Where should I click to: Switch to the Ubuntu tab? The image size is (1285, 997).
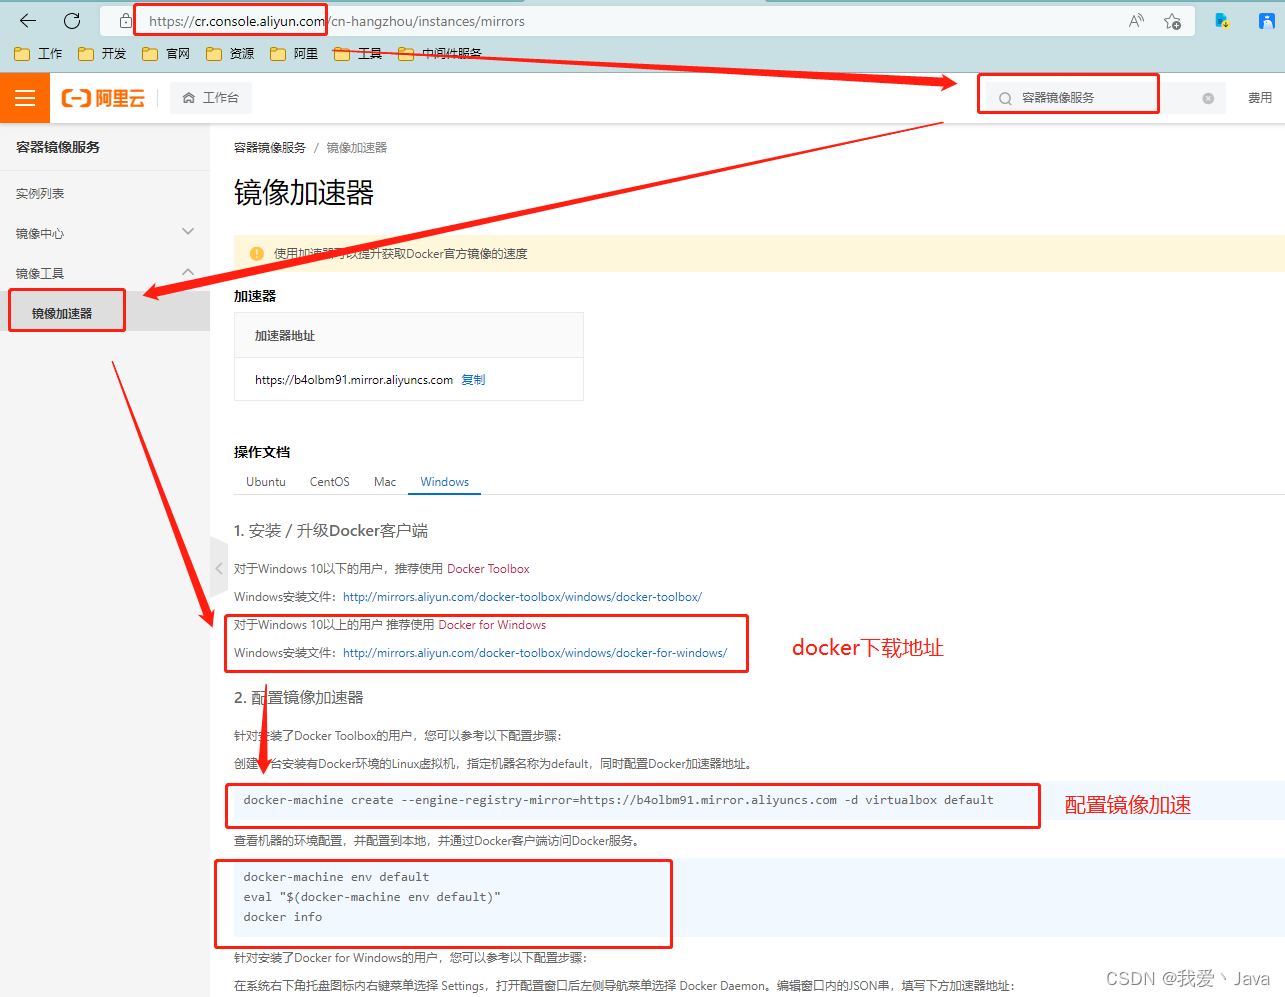pyautogui.click(x=266, y=482)
